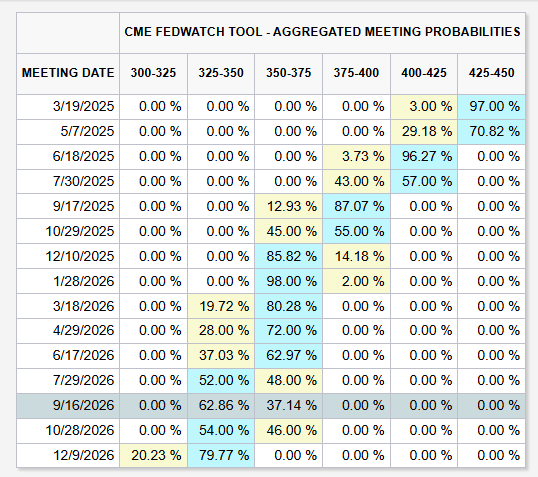538x477 pixels.
Task: Select the 12/10/2025 meeting date
Action: click(68, 256)
